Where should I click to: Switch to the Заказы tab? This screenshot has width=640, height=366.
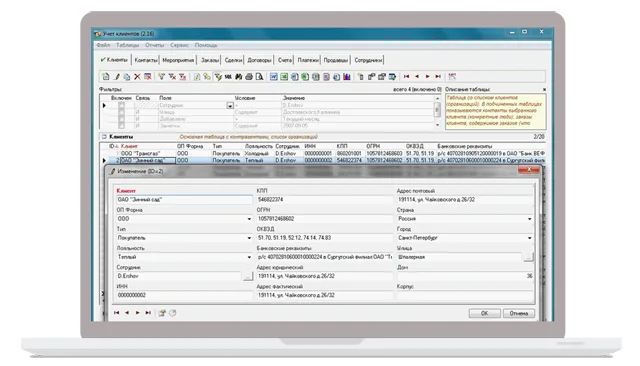point(210,60)
